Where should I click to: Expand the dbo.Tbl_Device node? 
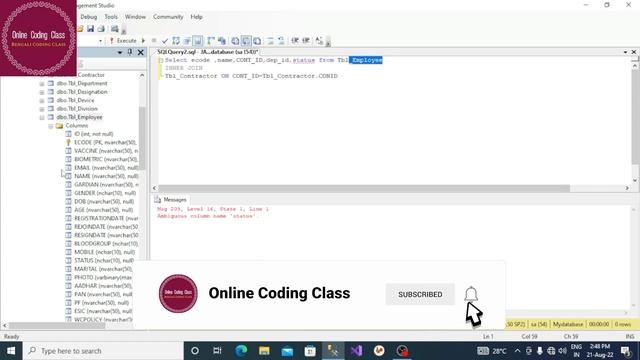click(42, 100)
